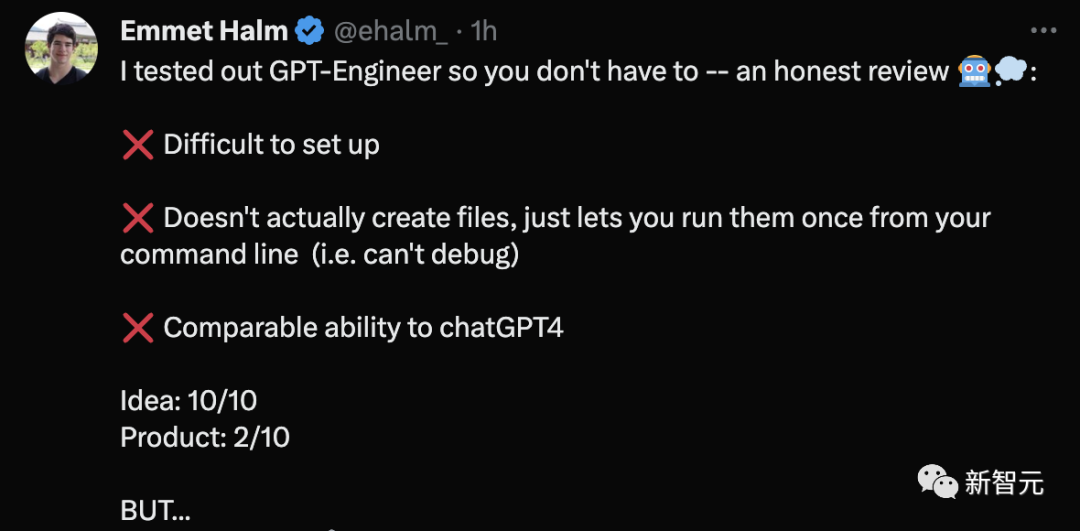This screenshot has height=531, width=1080.
Task: Click the red X beside Comparable ability
Action: (x=138, y=329)
